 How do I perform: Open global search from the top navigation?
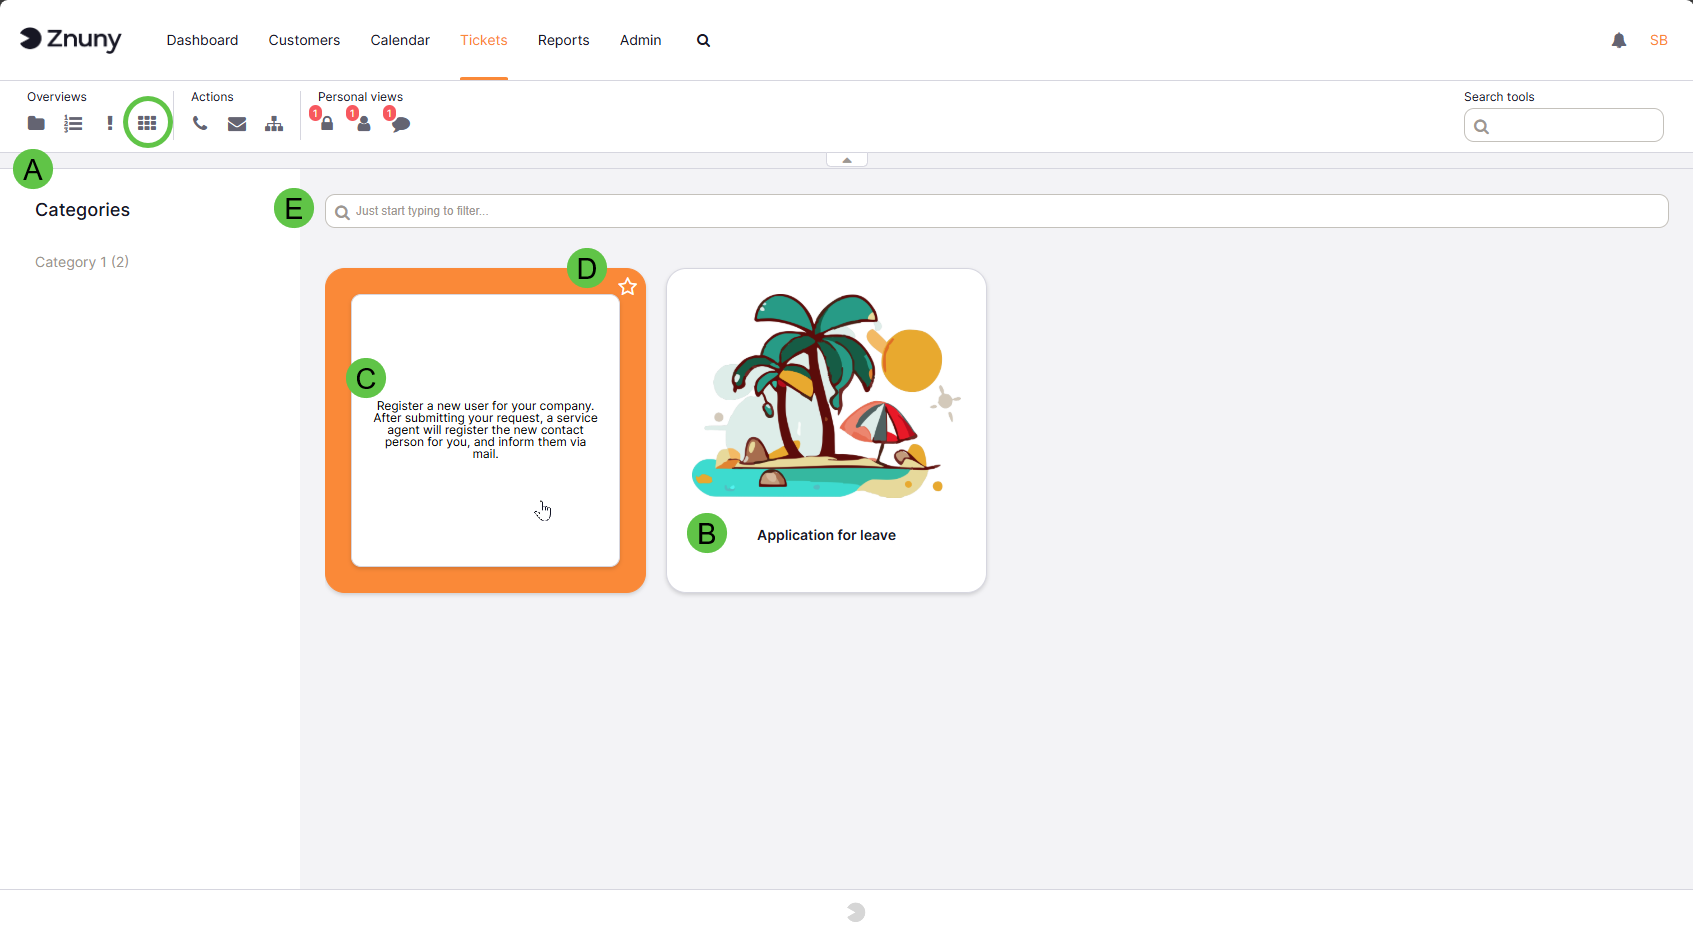point(703,40)
